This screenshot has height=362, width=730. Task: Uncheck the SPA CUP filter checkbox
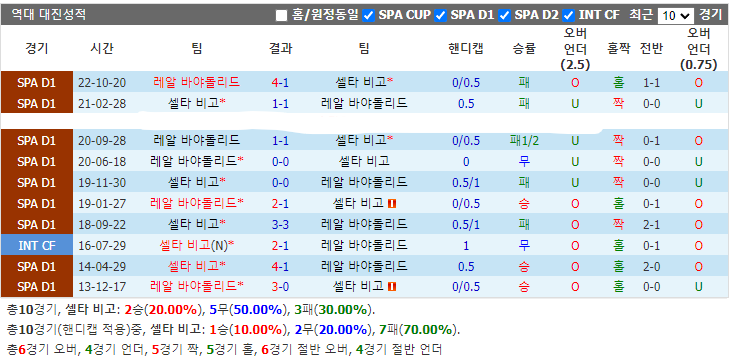pos(368,15)
